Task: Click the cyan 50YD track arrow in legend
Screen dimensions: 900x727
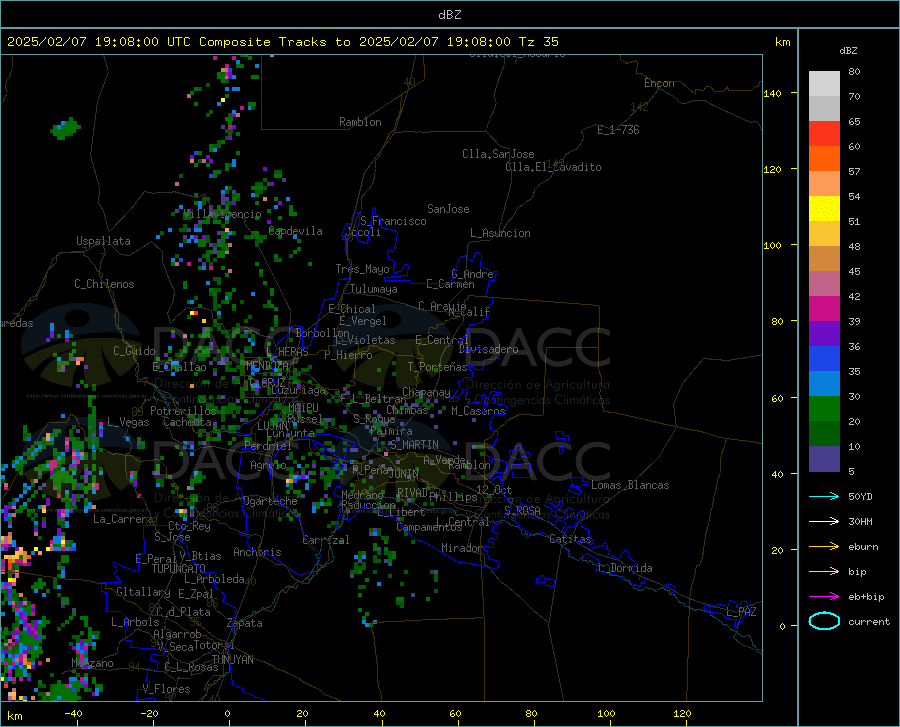Action: coord(824,496)
